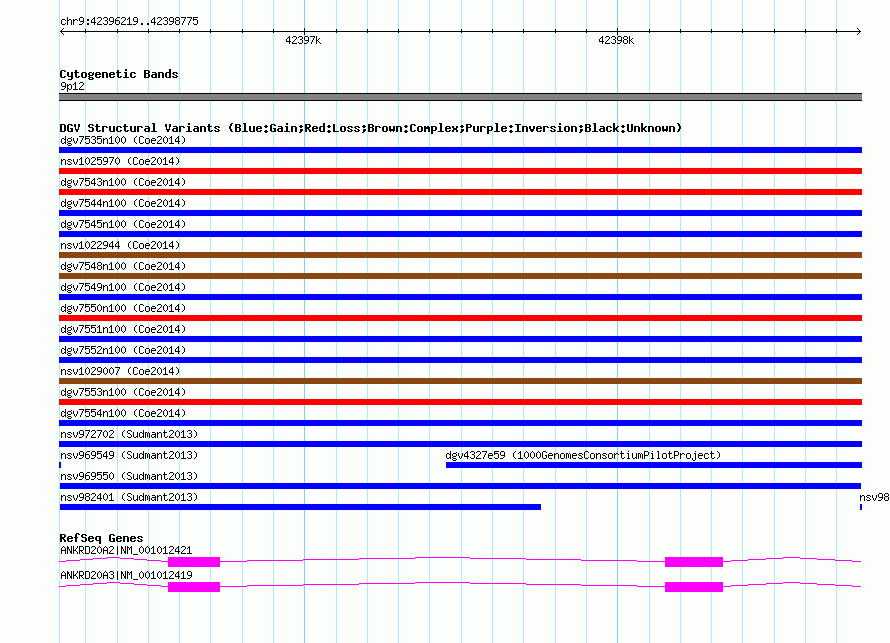Select variant label dgv7552n100 (Coe2014)
The width and height of the screenshot is (890, 643).
[x=123, y=350]
